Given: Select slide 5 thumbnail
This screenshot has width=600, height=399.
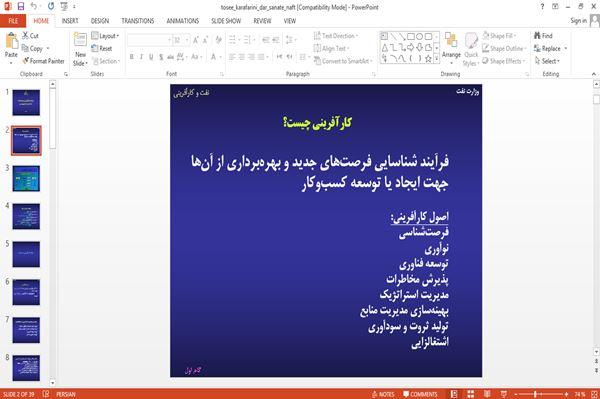Looking at the screenshot, I should pyautogui.click(x=26, y=254).
